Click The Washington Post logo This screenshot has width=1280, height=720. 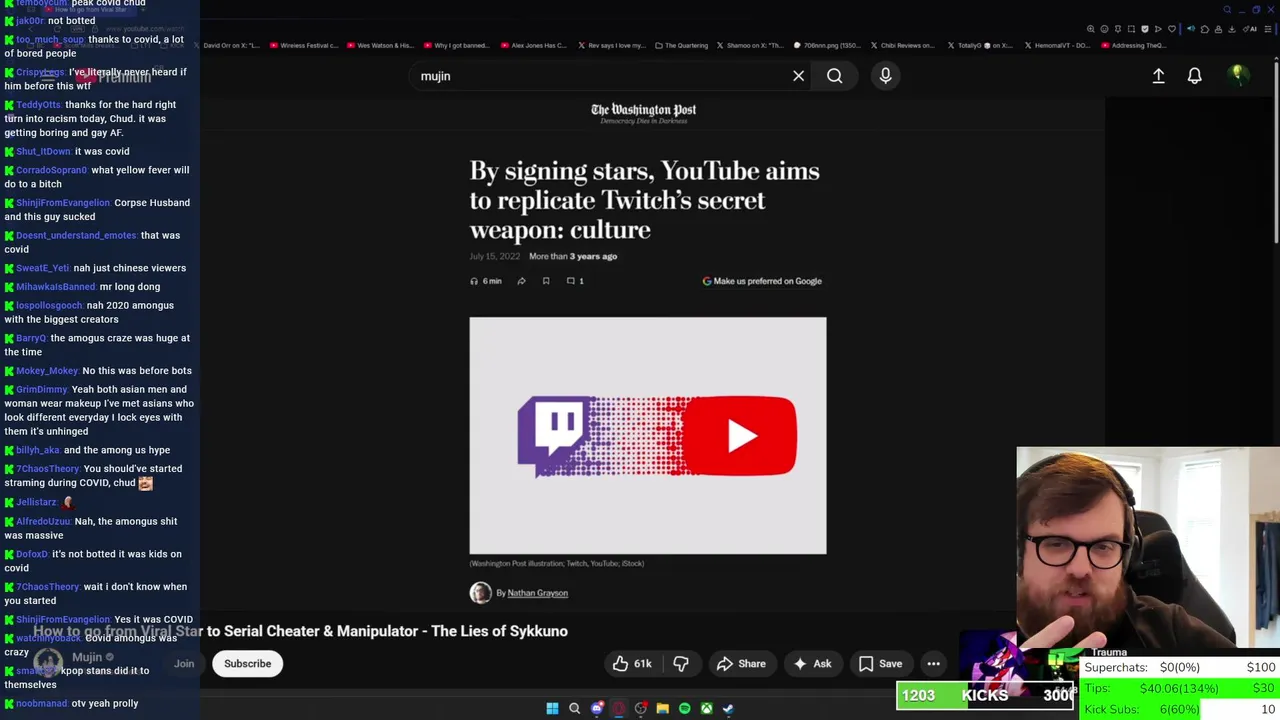click(x=643, y=113)
